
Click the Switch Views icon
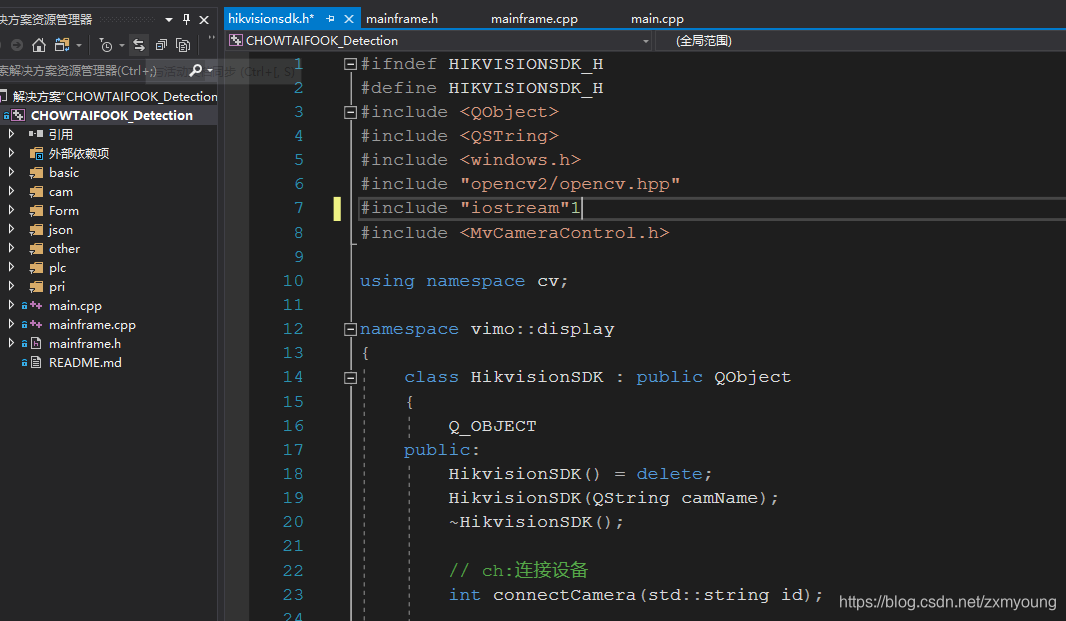click(x=62, y=45)
